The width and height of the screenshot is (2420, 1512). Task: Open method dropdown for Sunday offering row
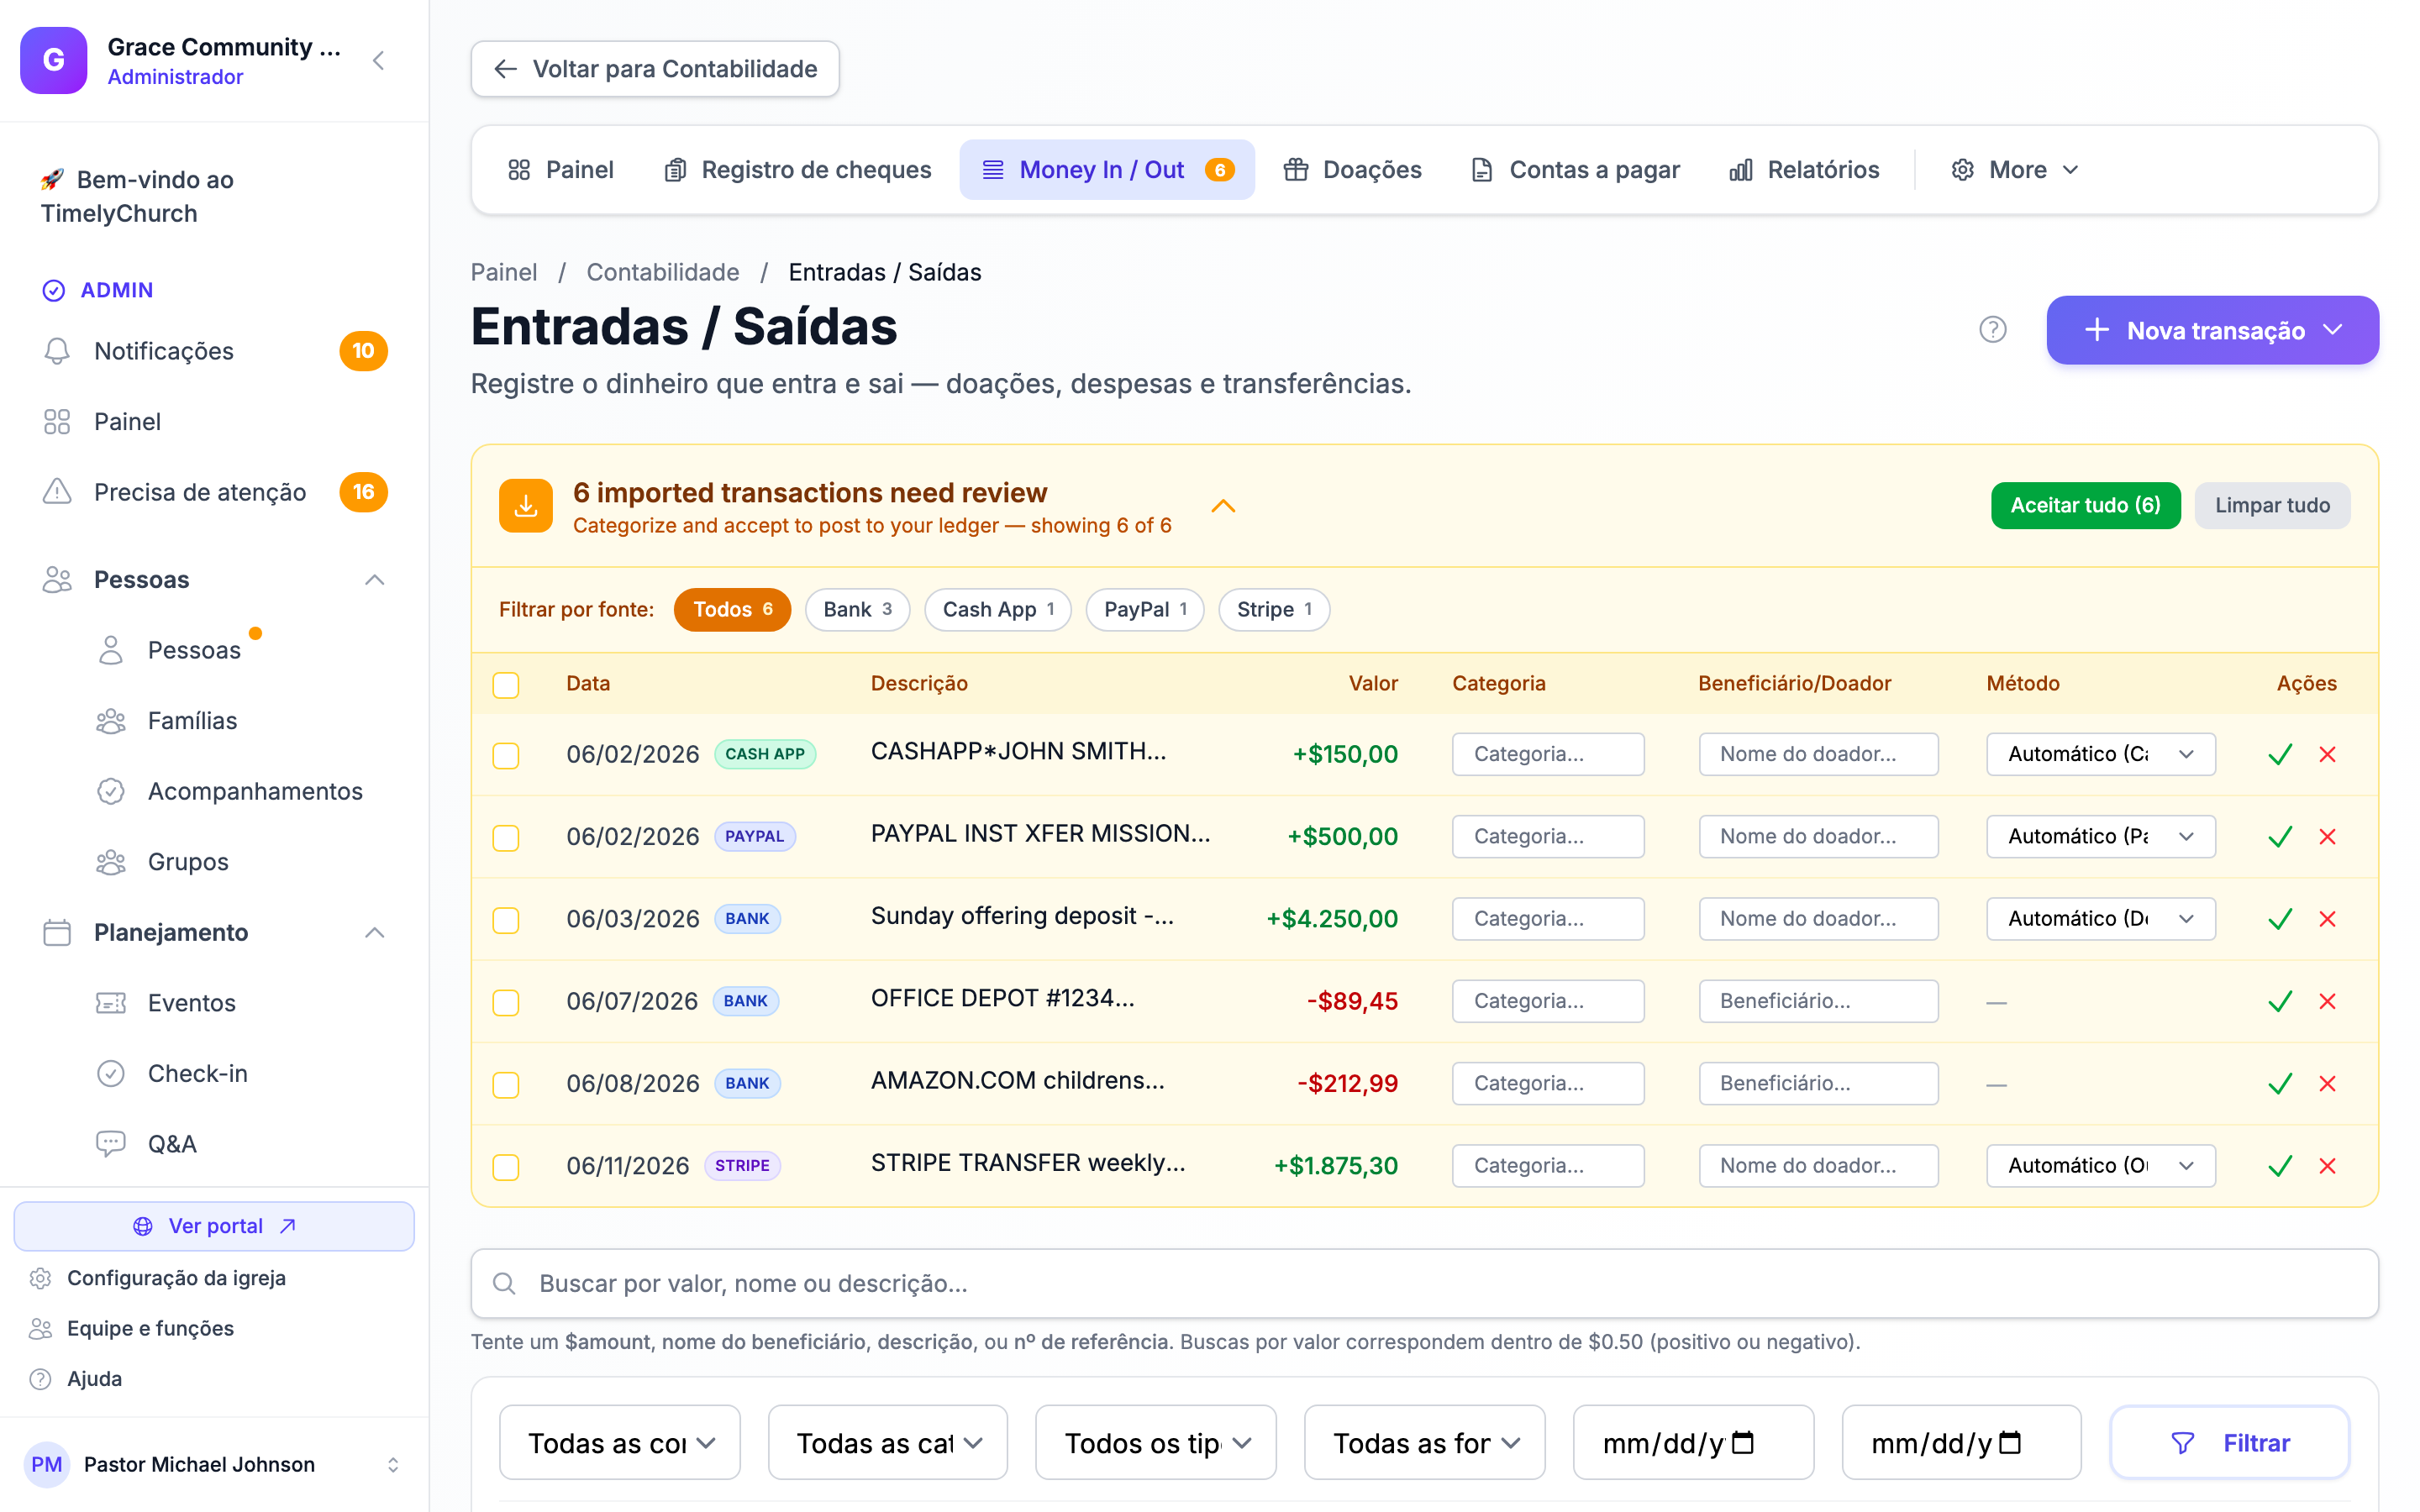pos(2100,918)
